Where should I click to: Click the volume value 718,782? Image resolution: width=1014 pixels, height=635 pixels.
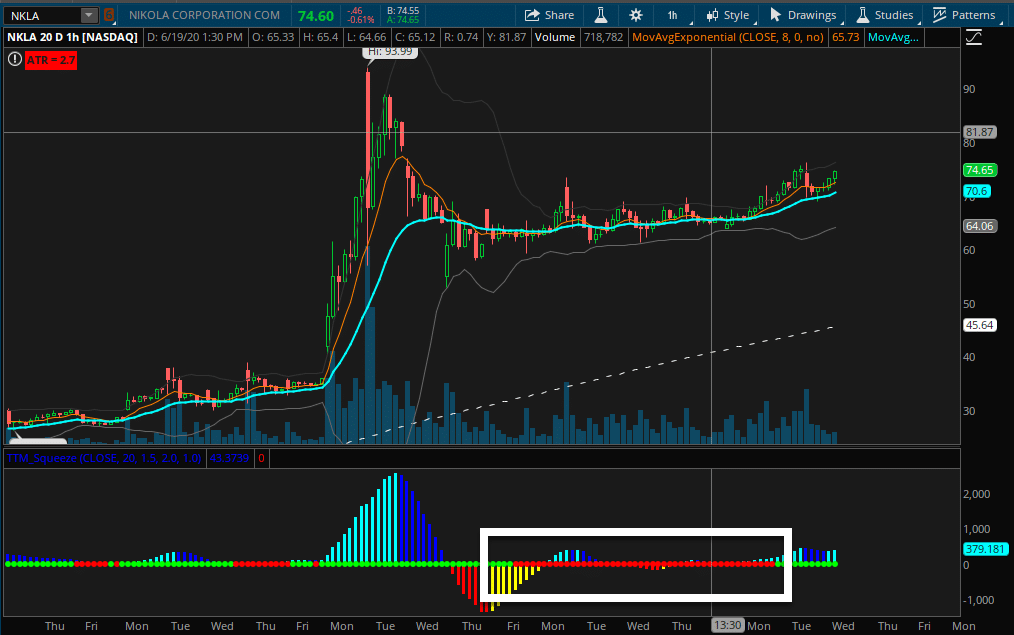click(603, 38)
